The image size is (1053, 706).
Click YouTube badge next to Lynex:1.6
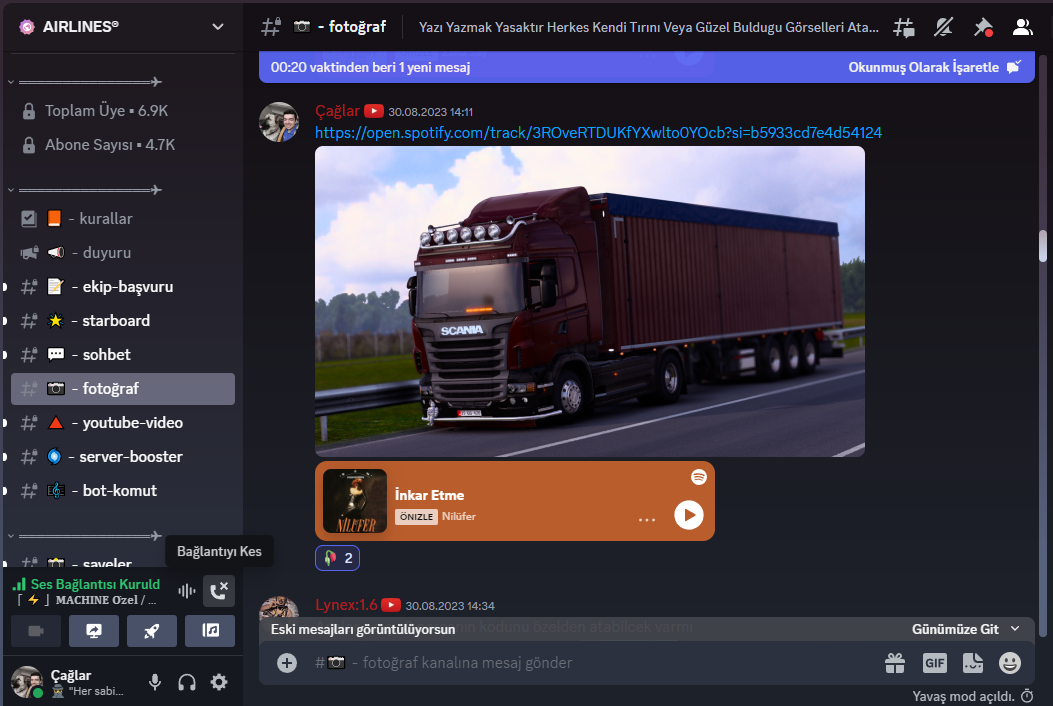click(391, 605)
